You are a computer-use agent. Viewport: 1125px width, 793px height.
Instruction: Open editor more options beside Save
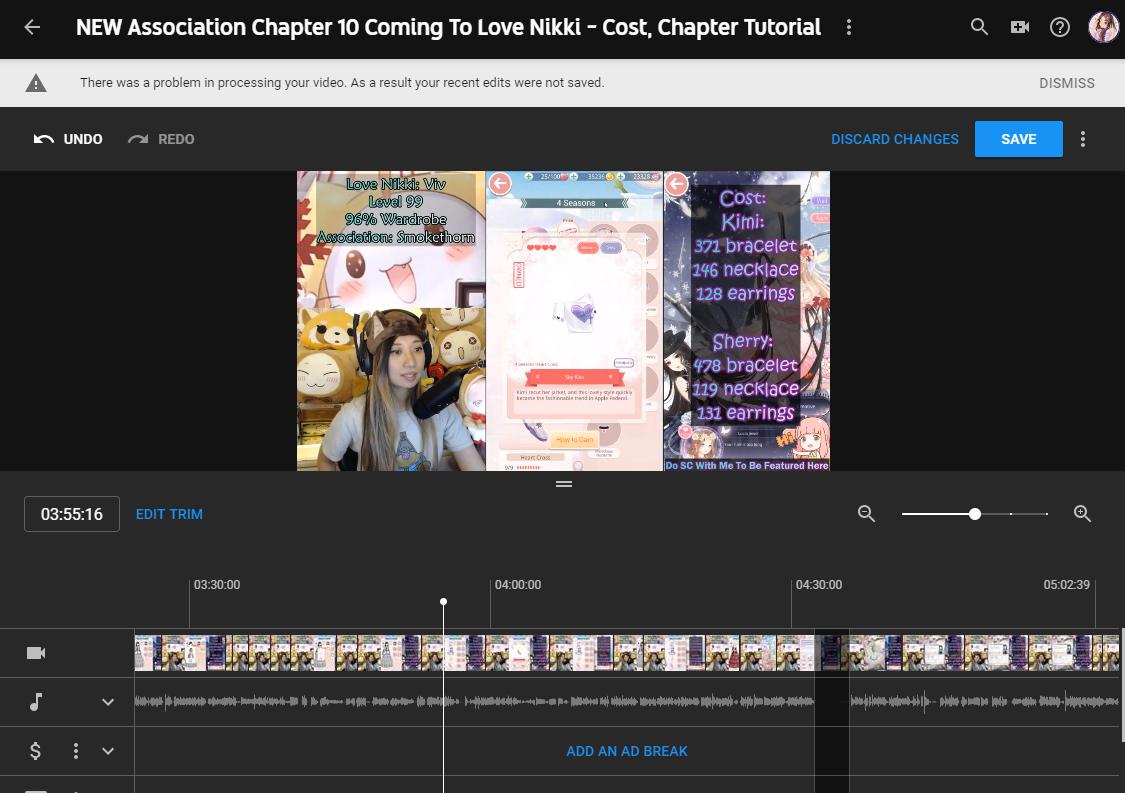(x=1083, y=139)
